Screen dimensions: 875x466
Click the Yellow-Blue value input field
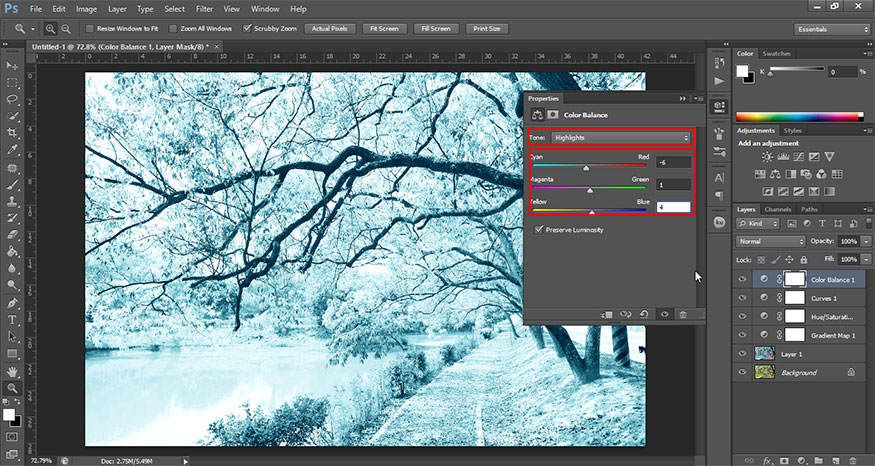674,206
